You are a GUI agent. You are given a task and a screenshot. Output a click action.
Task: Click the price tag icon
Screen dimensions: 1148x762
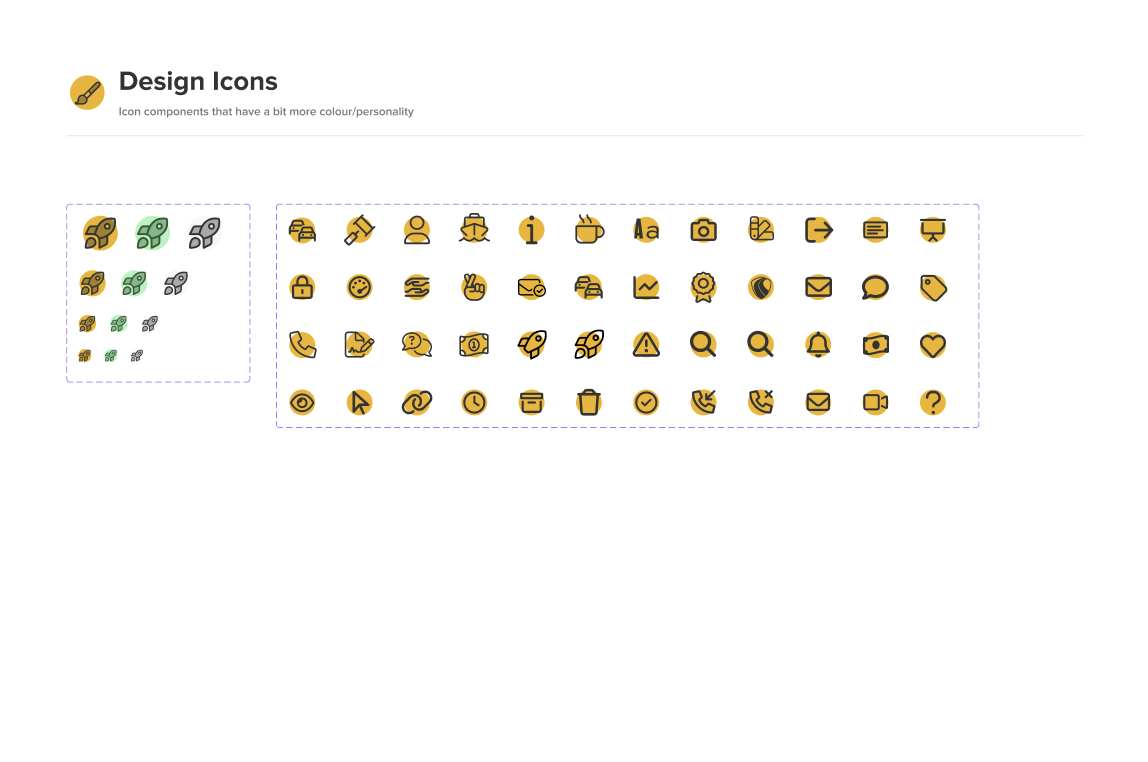click(933, 288)
